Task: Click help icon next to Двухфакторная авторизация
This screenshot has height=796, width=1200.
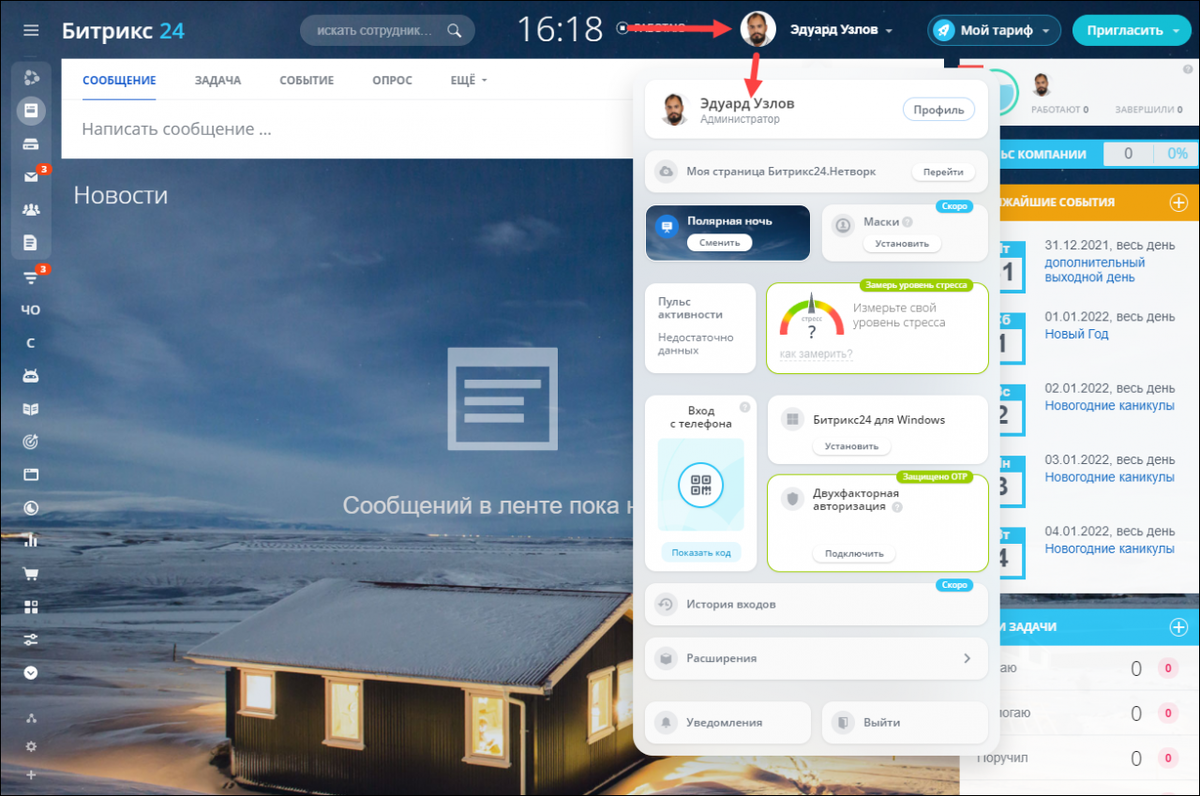Action: click(x=897, y=507)
